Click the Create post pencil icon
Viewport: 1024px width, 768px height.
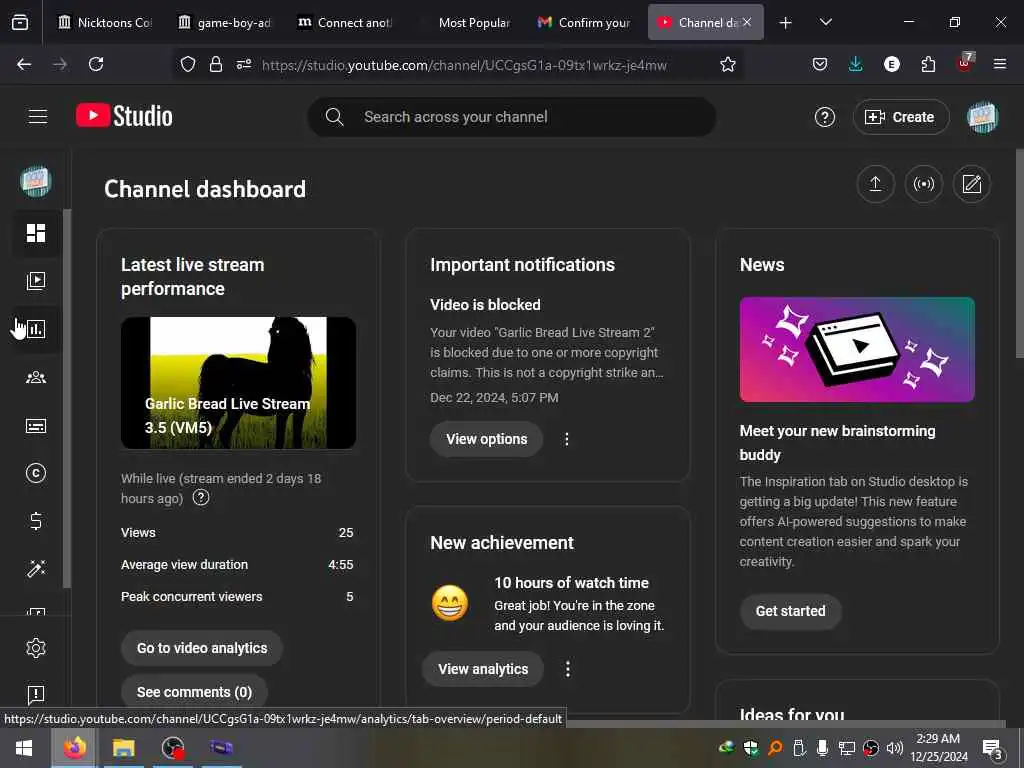[x=972, y=184]
